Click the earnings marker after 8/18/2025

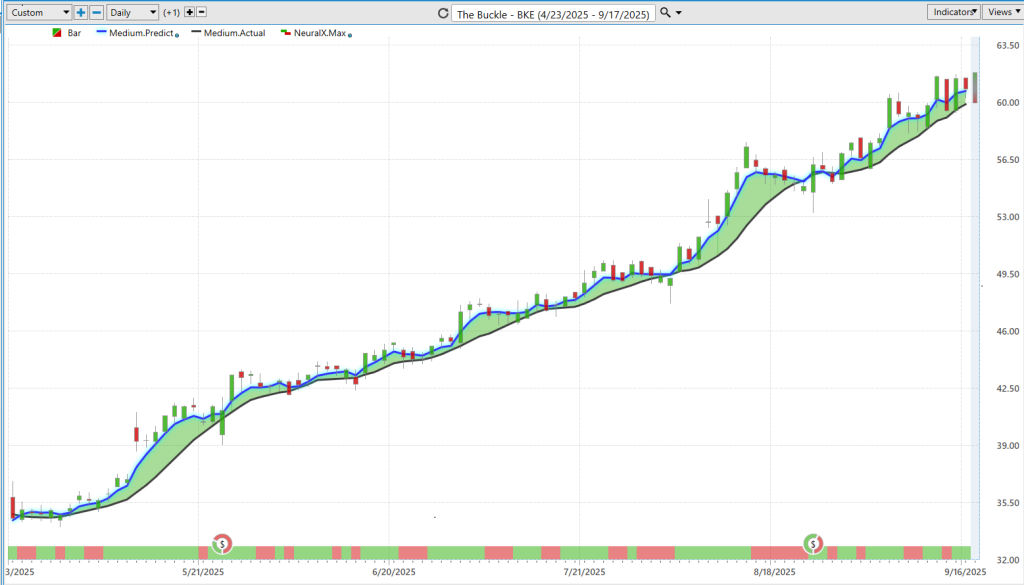coord(813,543)
